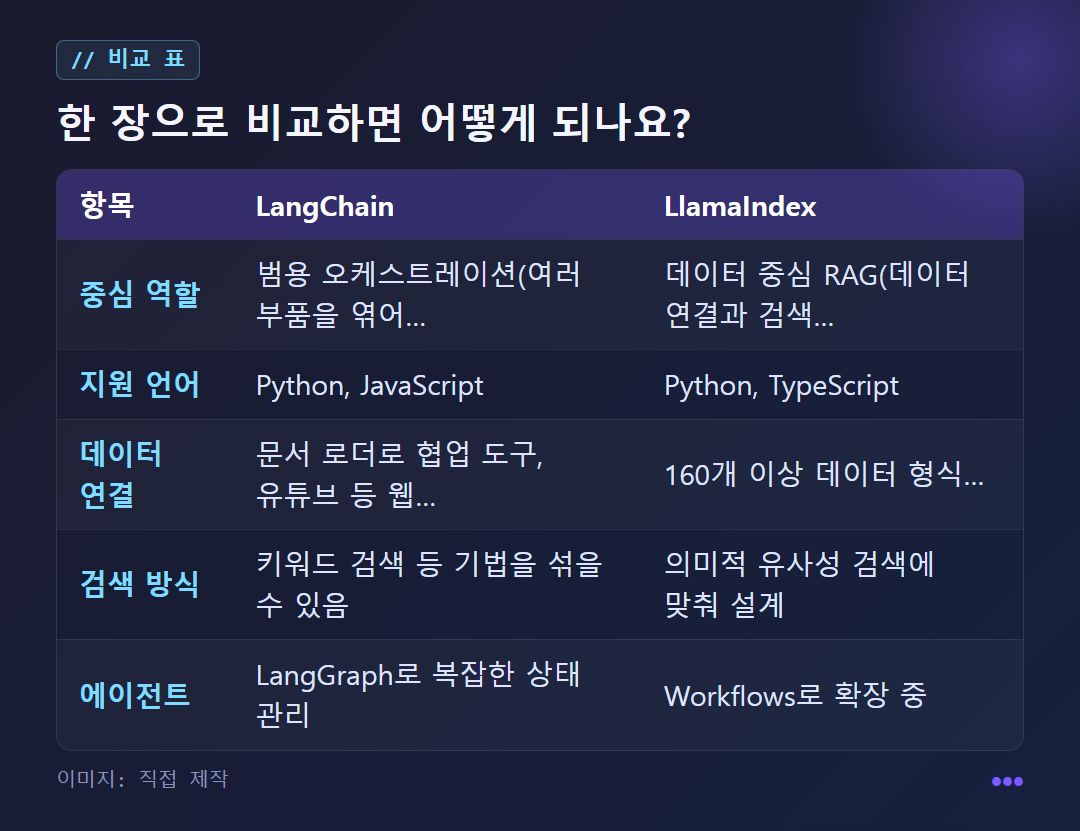Click the cell '문서 로더로 협업 도구, 유튜브 등 웹...'

point(399,474)
